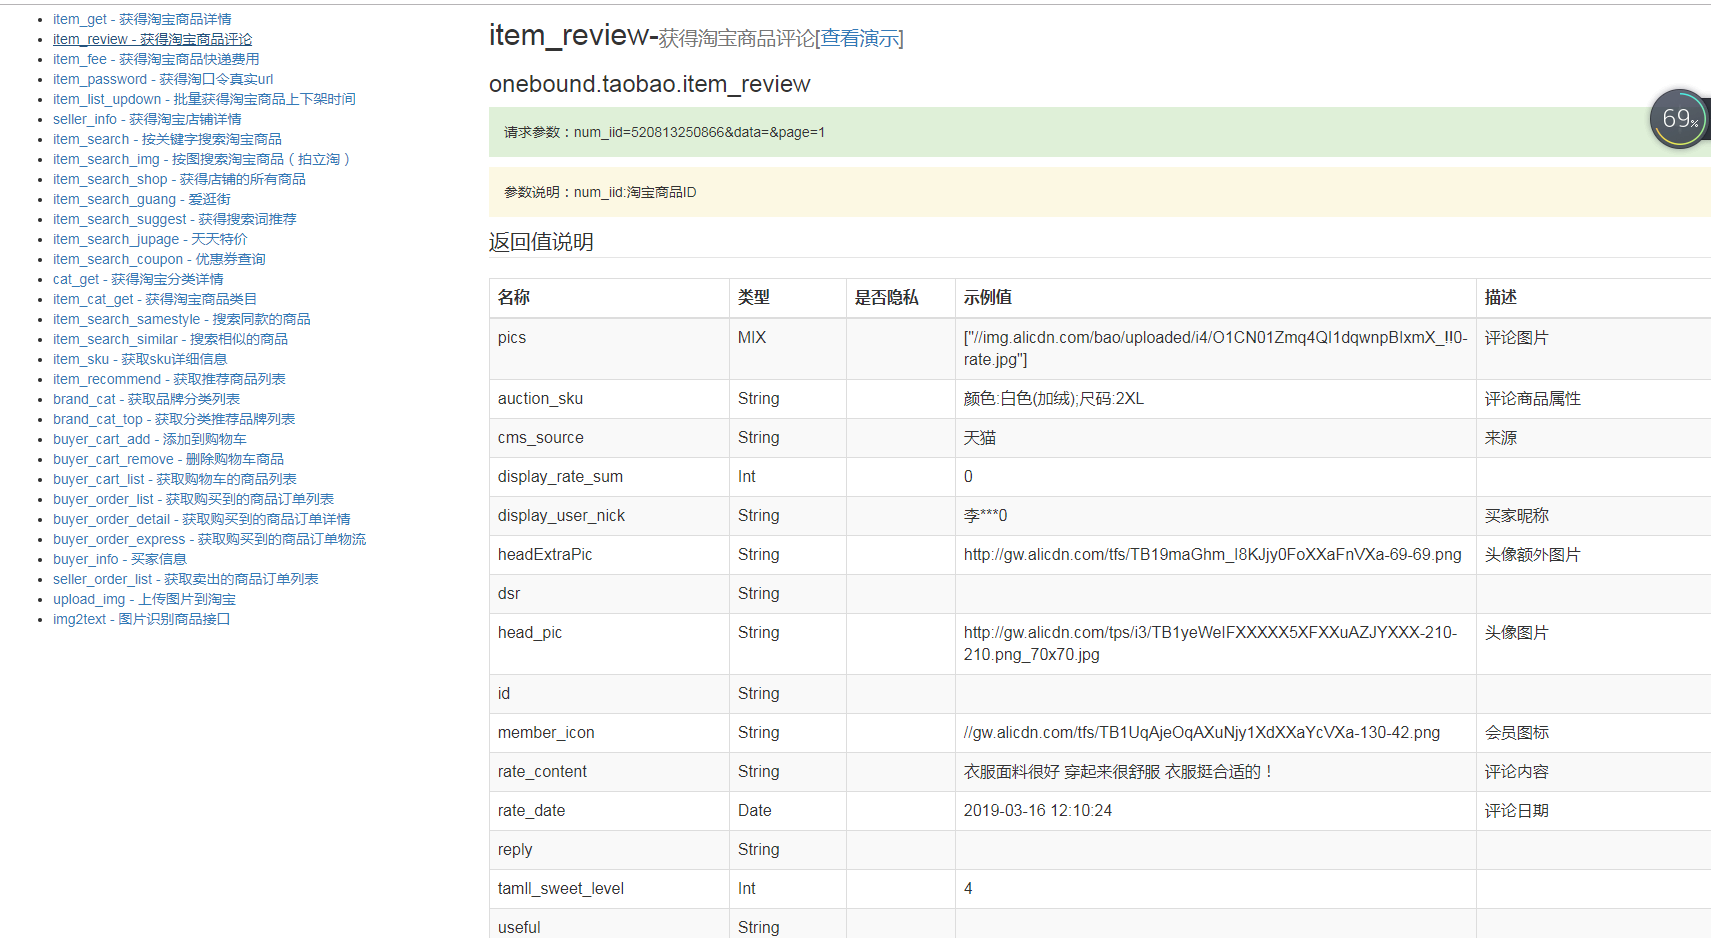Click the 69% circular progress badge

[x=1679, y=119]
